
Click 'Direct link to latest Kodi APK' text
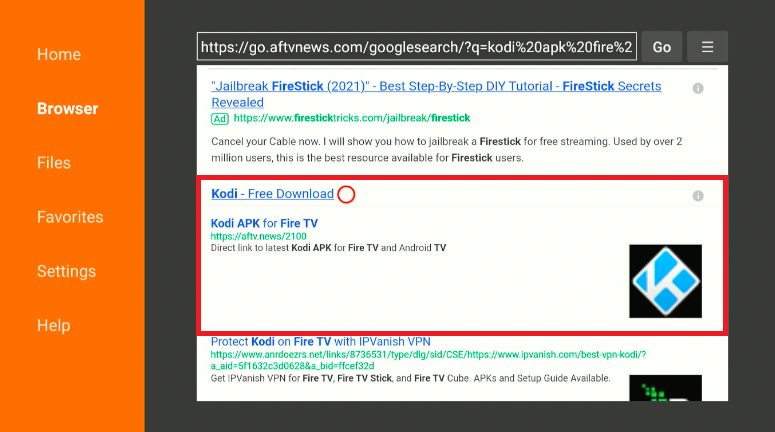(328, 248)
